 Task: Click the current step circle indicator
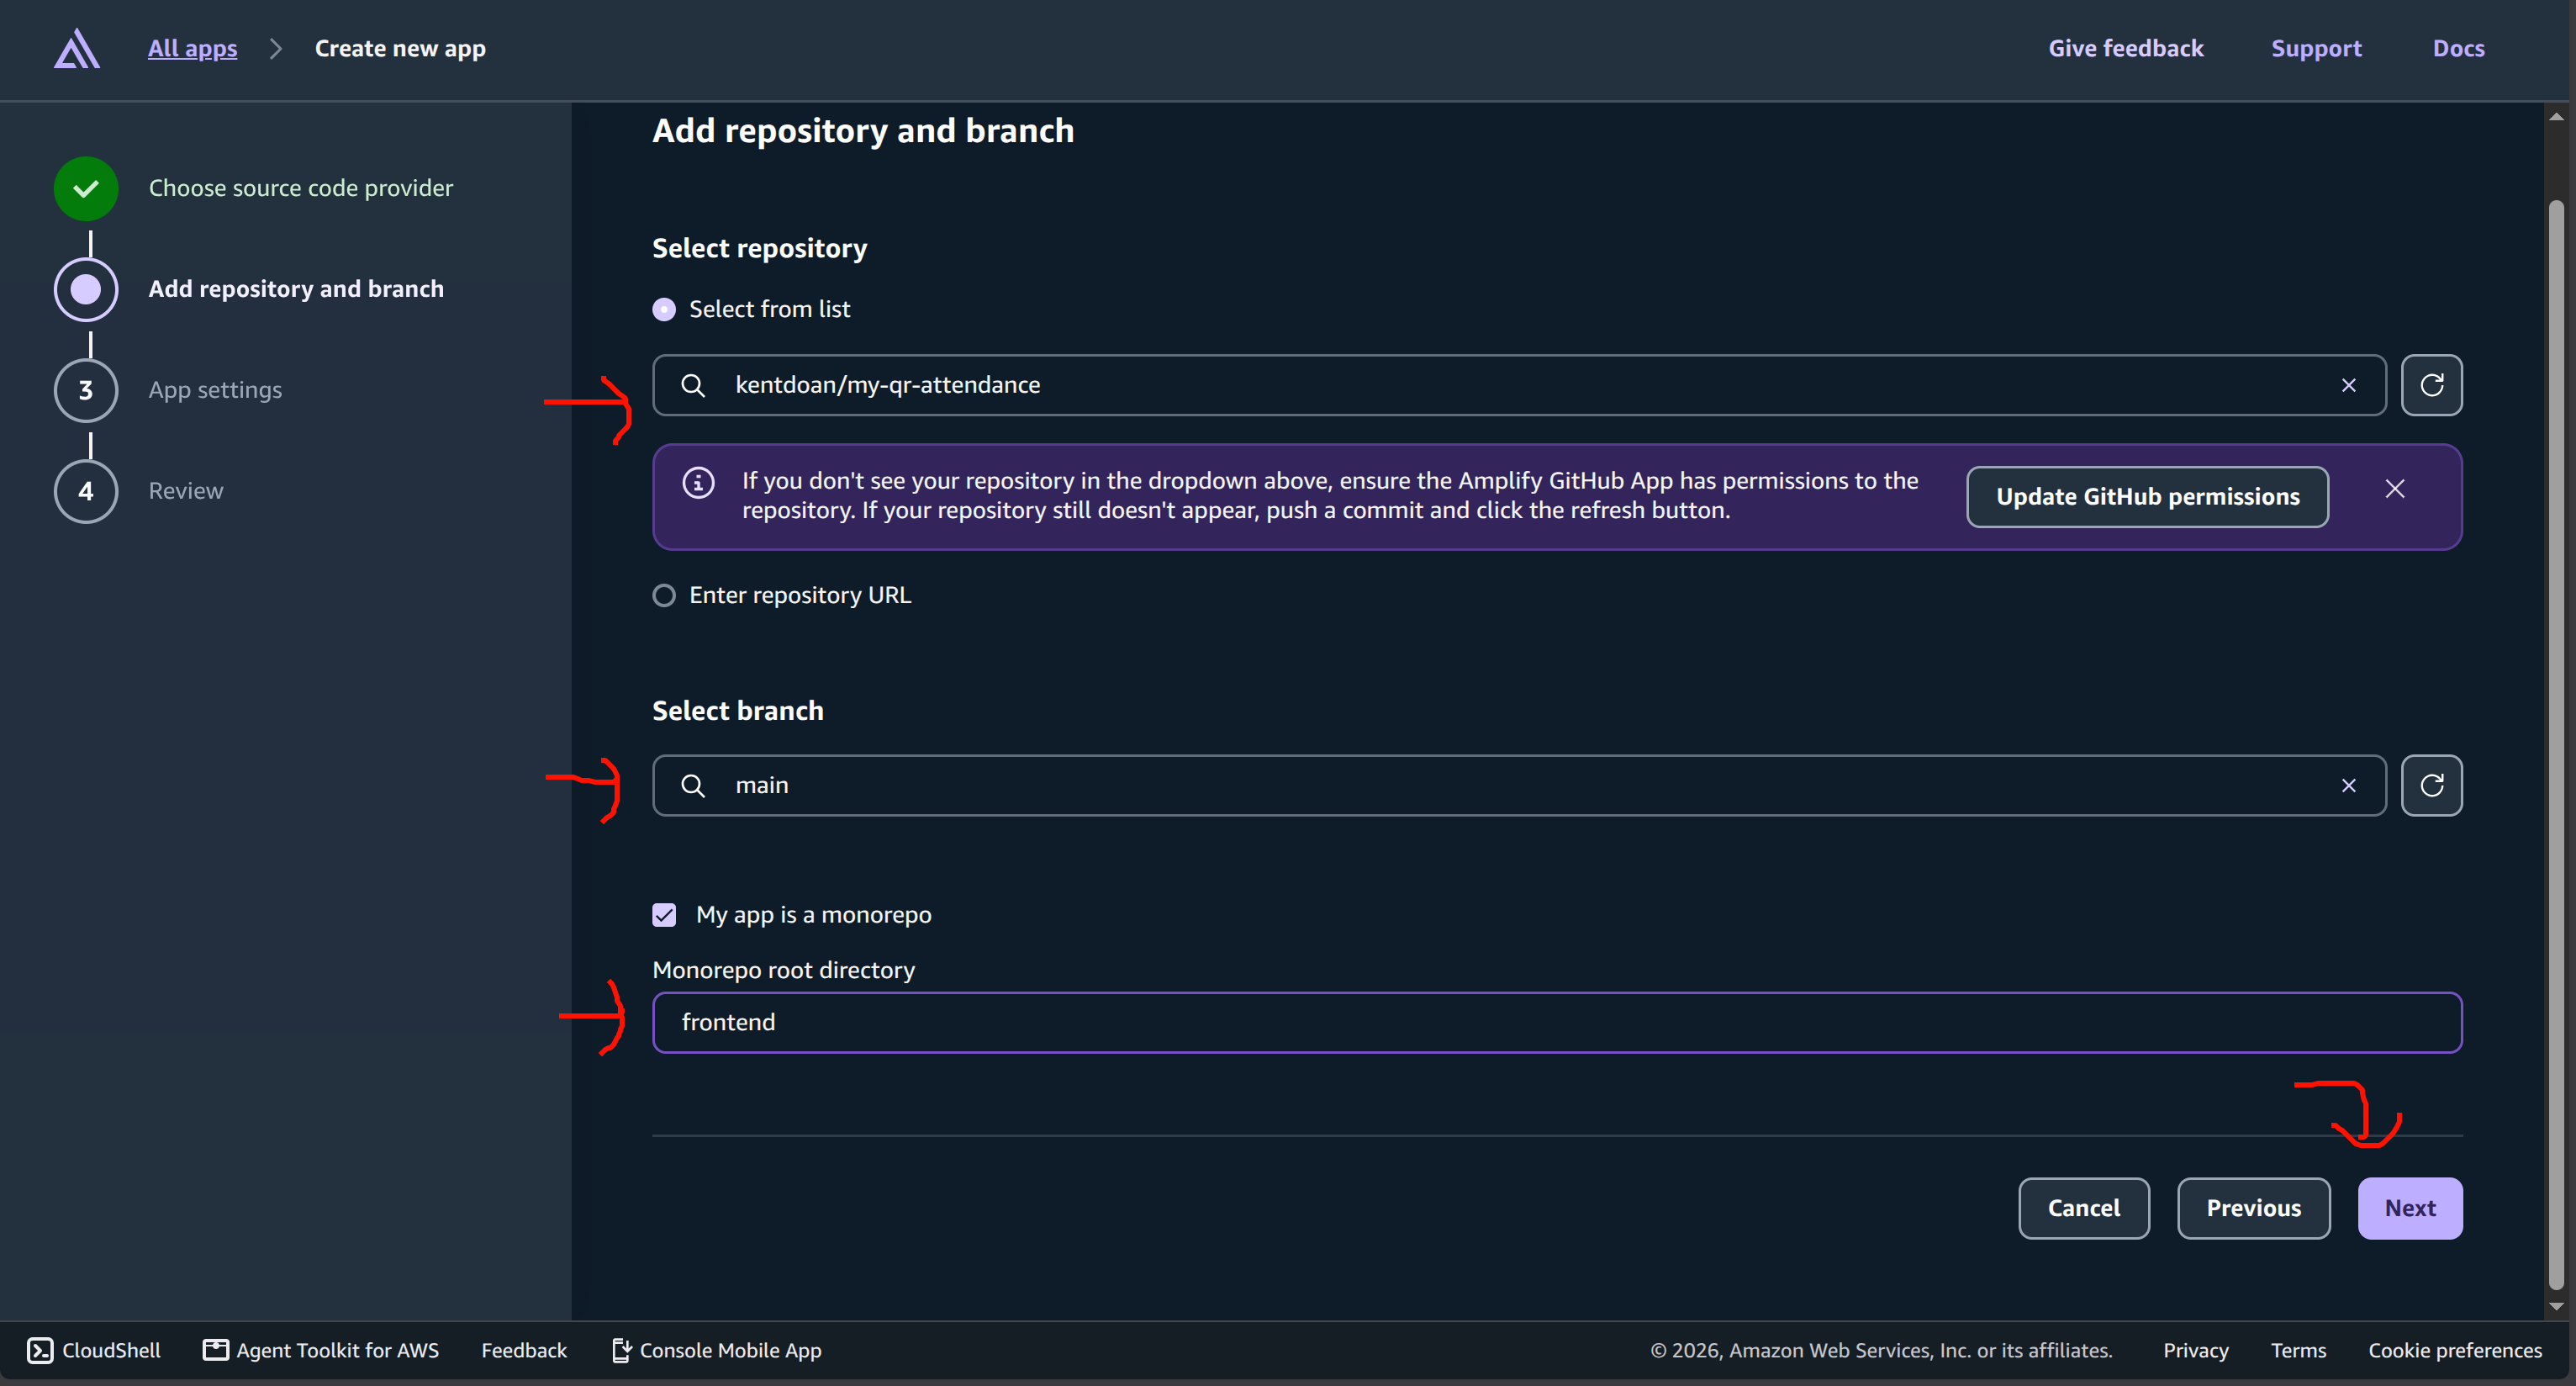click(x=86, y=289)
